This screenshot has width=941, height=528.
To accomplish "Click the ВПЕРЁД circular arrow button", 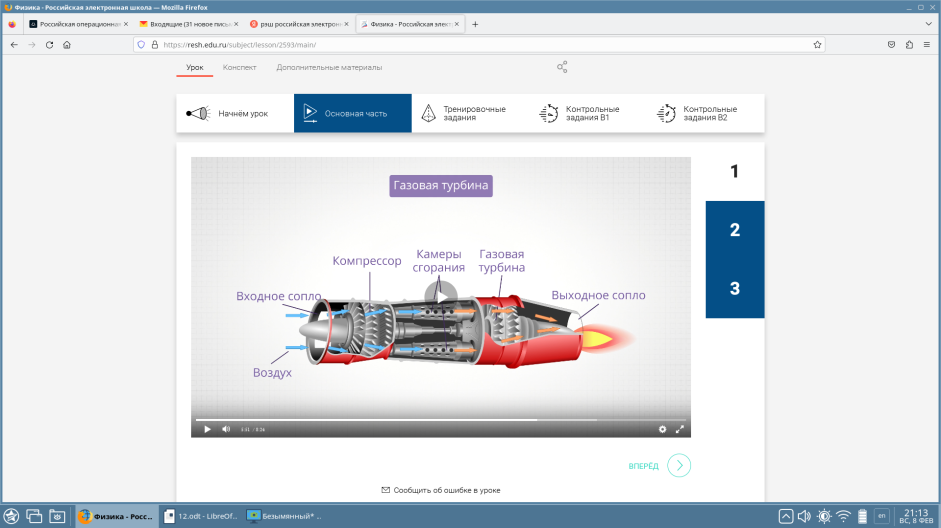I will click(x=679, y=465).
